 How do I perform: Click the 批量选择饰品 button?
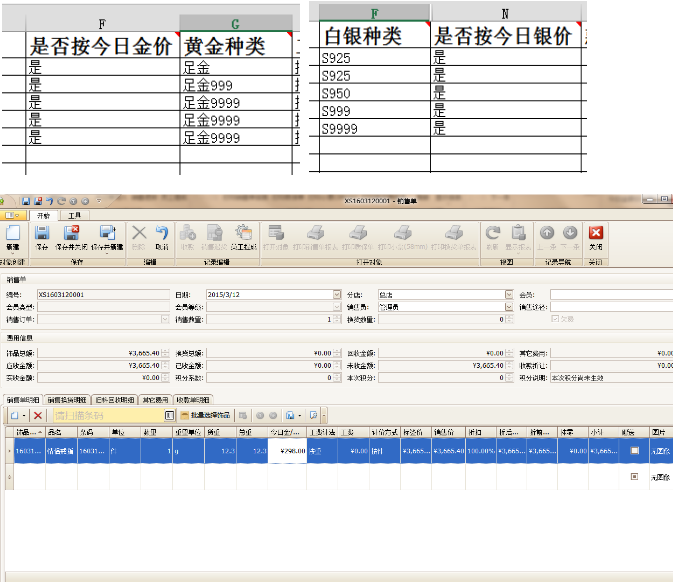point(206,415)
